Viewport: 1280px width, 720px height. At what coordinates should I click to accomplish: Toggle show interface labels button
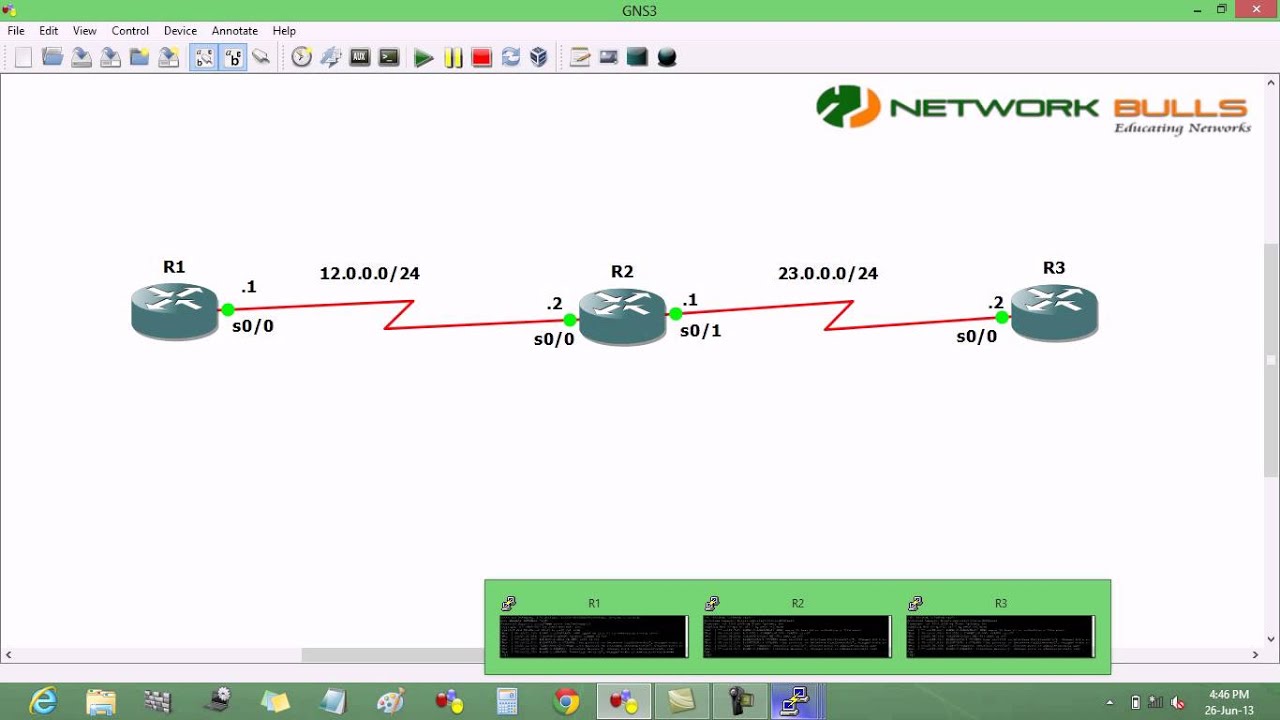[x=204, y=57]
